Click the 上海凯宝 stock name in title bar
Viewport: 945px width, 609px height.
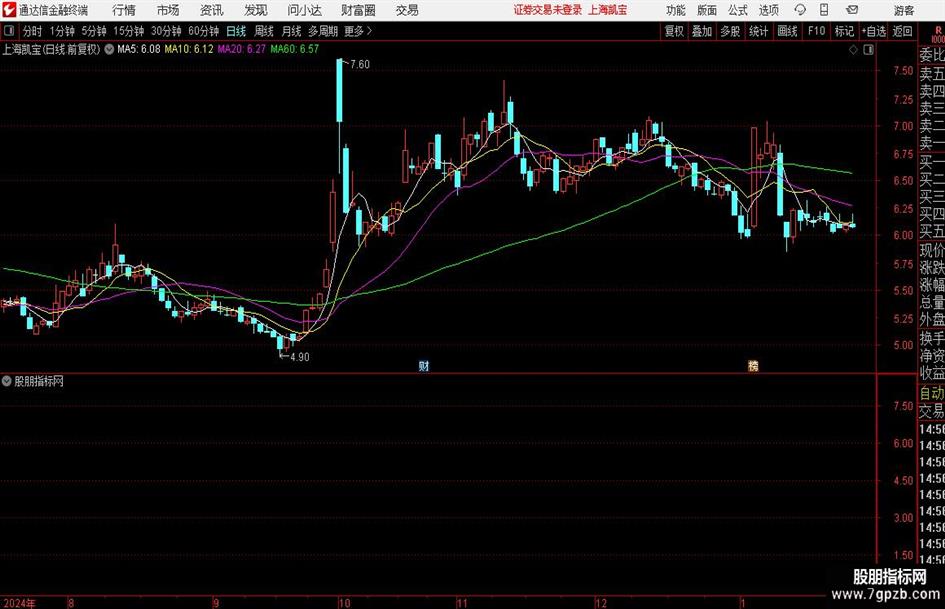608,10
